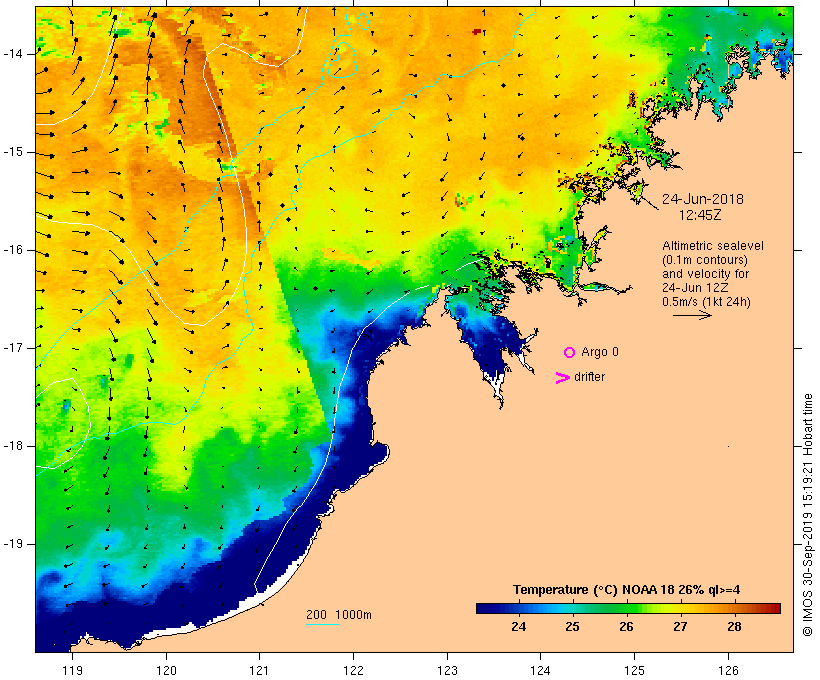820x680 pixels.
Task: Click latitude axis label -16
Action: 13,250
